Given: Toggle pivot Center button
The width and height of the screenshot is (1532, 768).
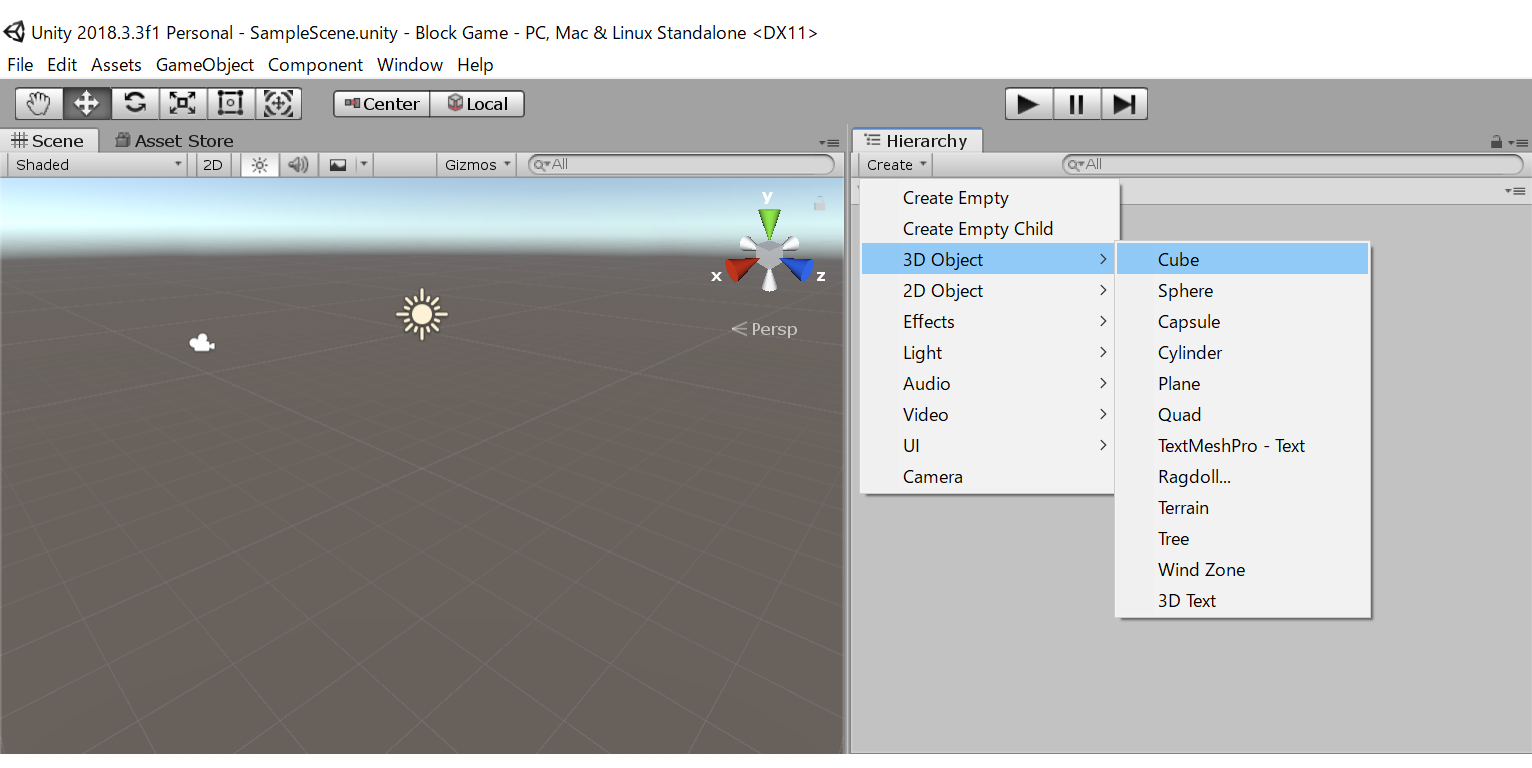Looking at the screenshot, I should click(x=382, y=104).
